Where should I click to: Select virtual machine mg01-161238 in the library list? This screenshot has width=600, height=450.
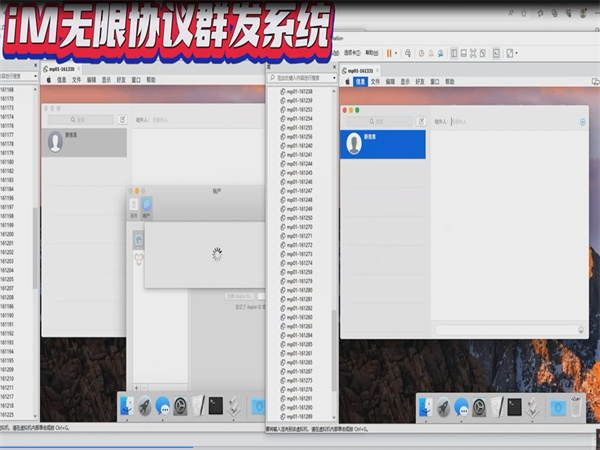tap(300, 91)
